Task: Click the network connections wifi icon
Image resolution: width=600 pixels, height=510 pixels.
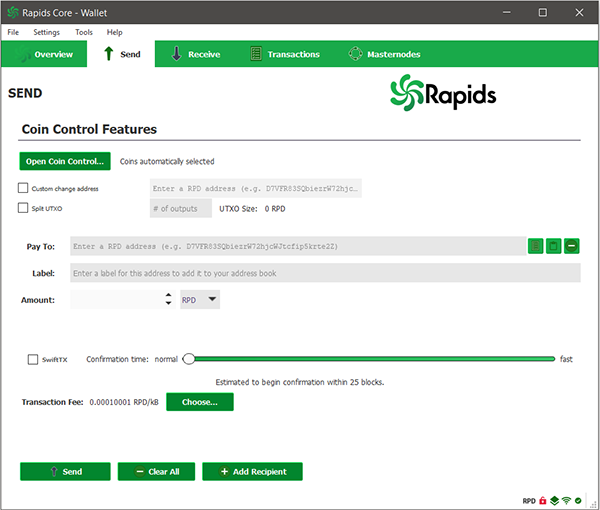Action: [x=567, y=500]
